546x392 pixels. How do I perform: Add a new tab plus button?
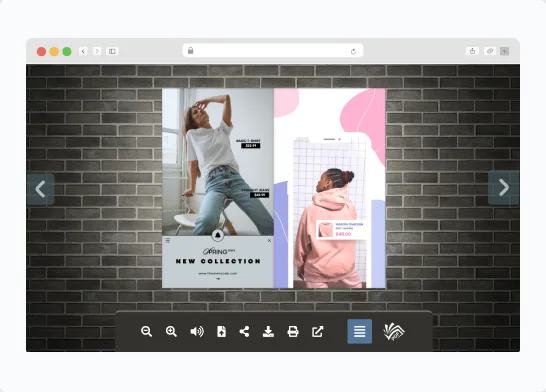[505, 51]
